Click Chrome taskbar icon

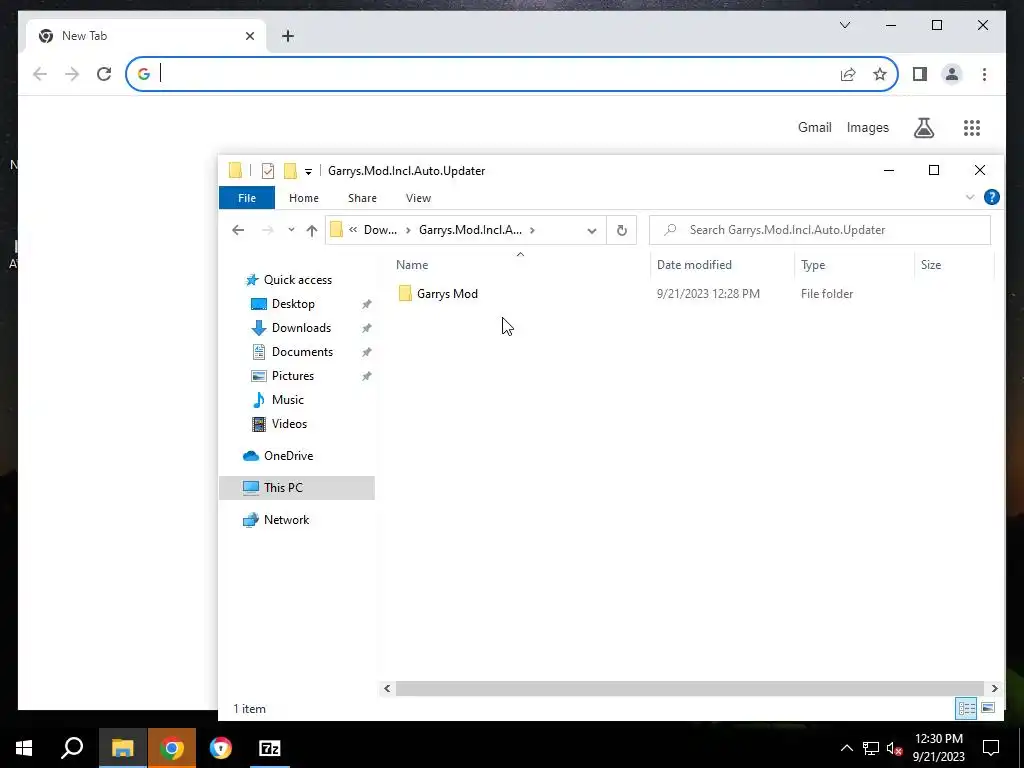171,748
